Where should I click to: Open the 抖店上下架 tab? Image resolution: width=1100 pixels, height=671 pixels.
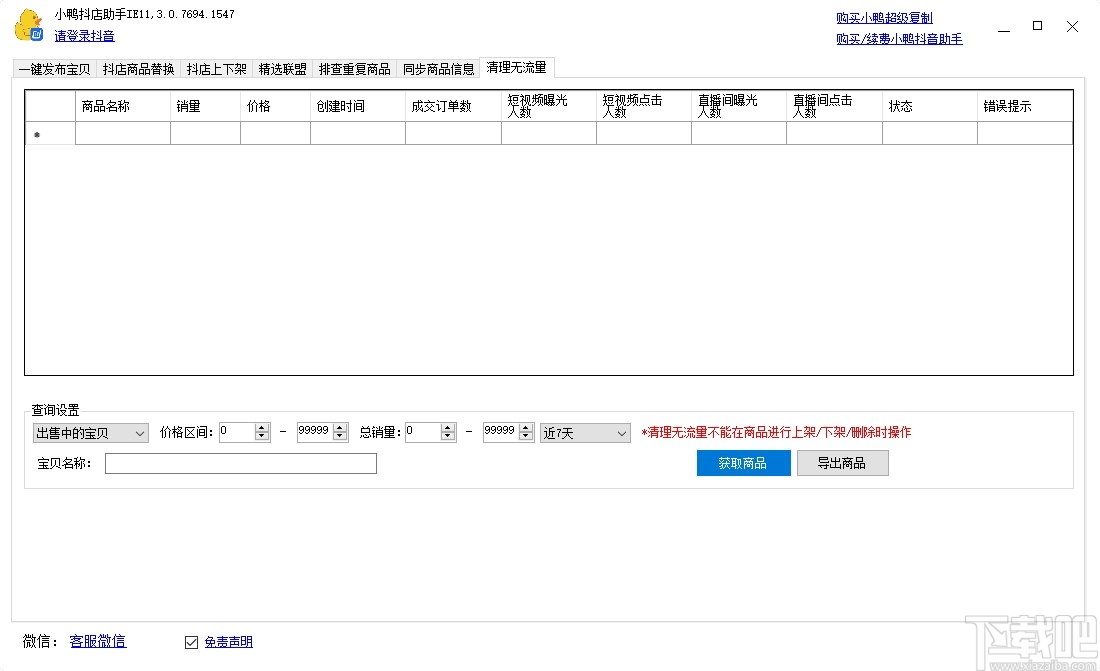(x=216, y=69)
